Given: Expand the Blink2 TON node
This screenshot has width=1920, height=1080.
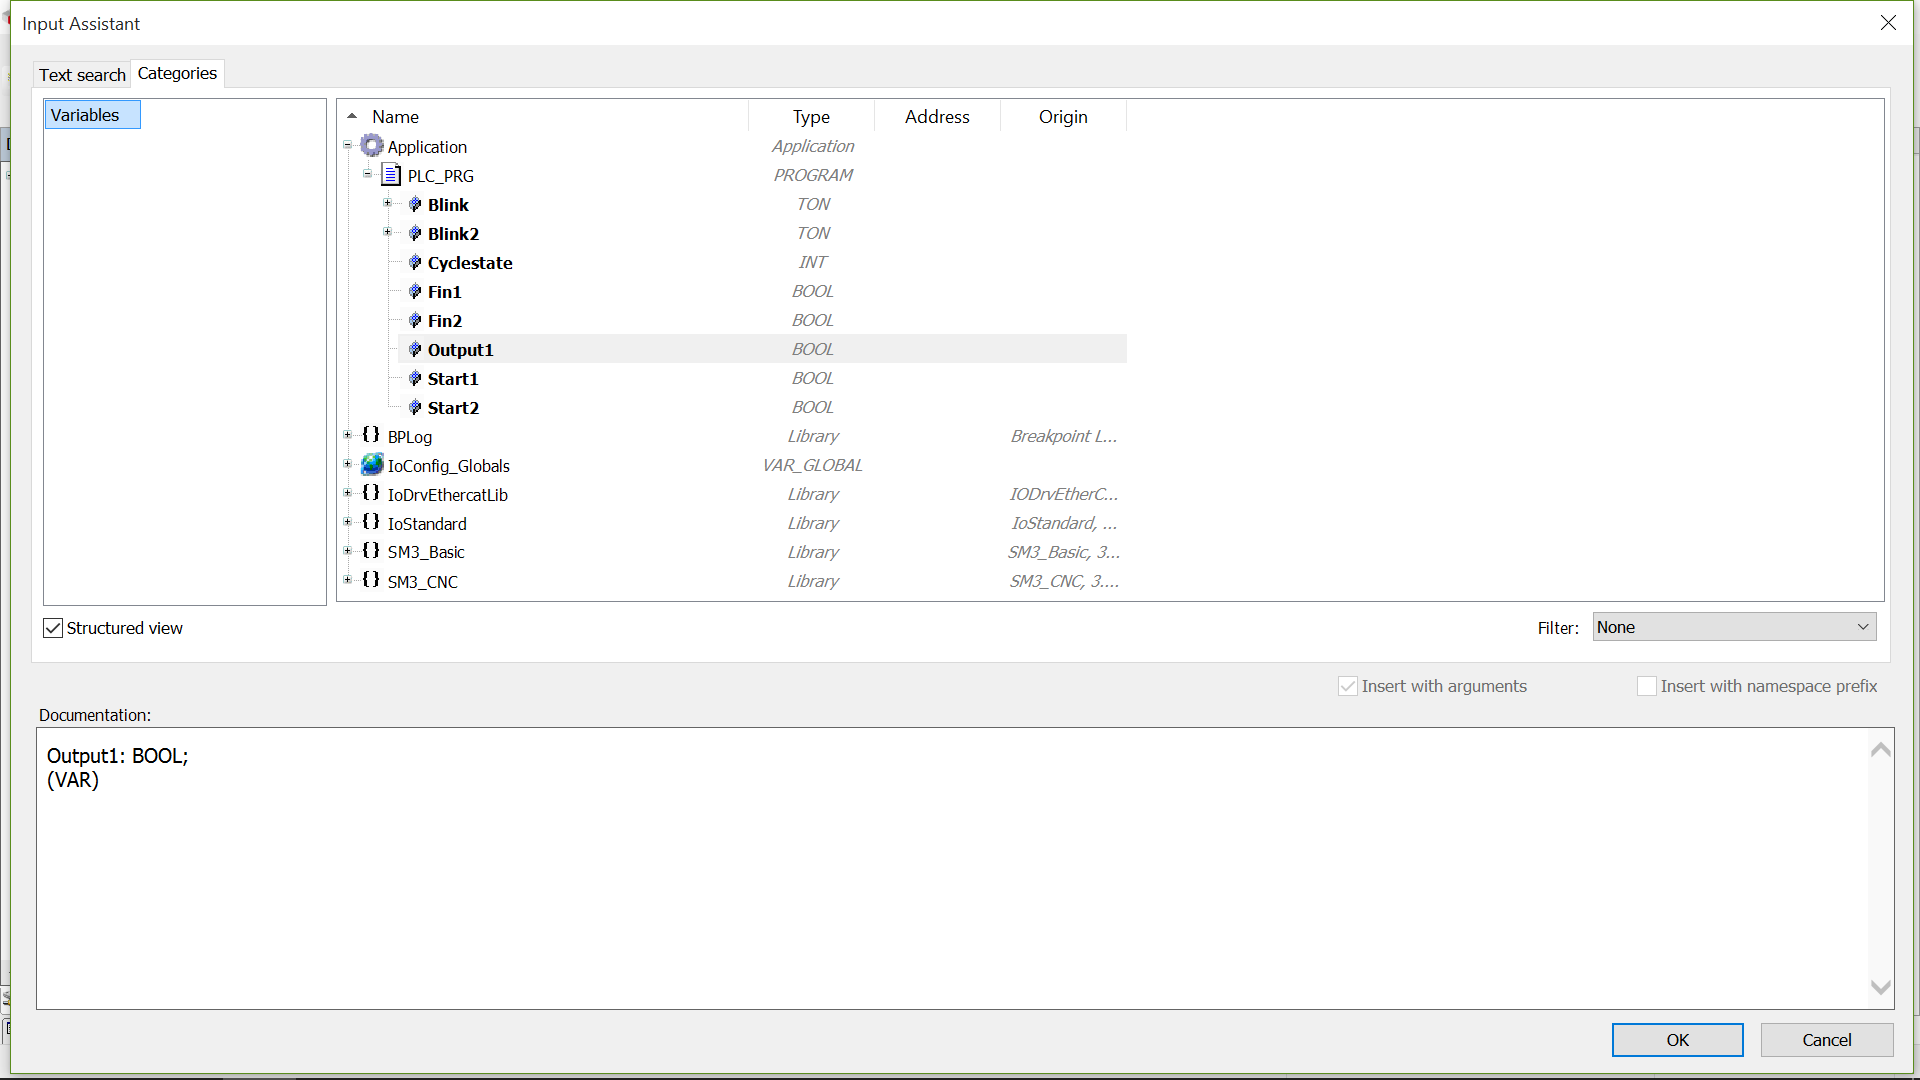Looking at the screenshot, I should (388, 232).
